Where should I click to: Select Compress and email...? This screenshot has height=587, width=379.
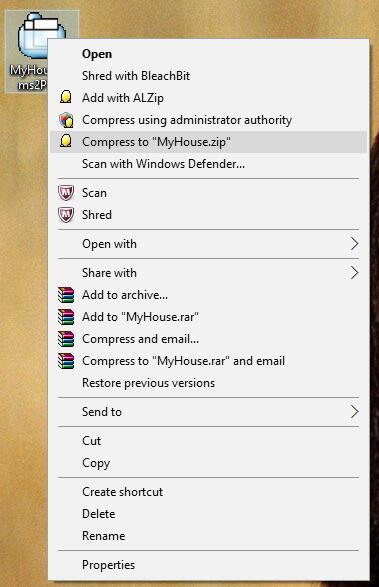(208, 339)
